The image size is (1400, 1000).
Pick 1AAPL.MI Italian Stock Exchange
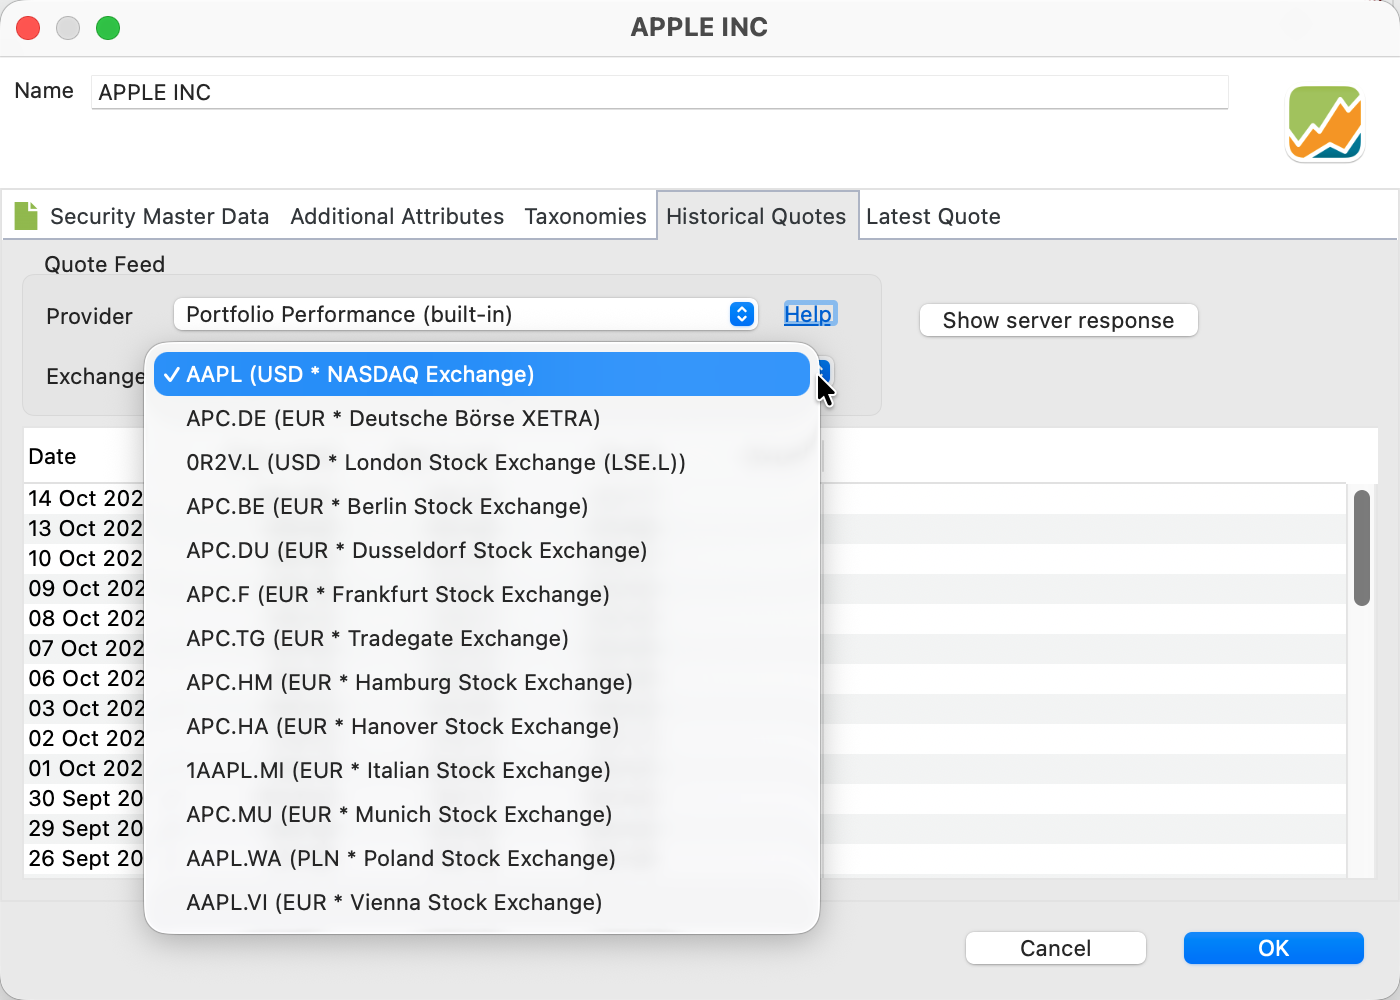(398, 770)
